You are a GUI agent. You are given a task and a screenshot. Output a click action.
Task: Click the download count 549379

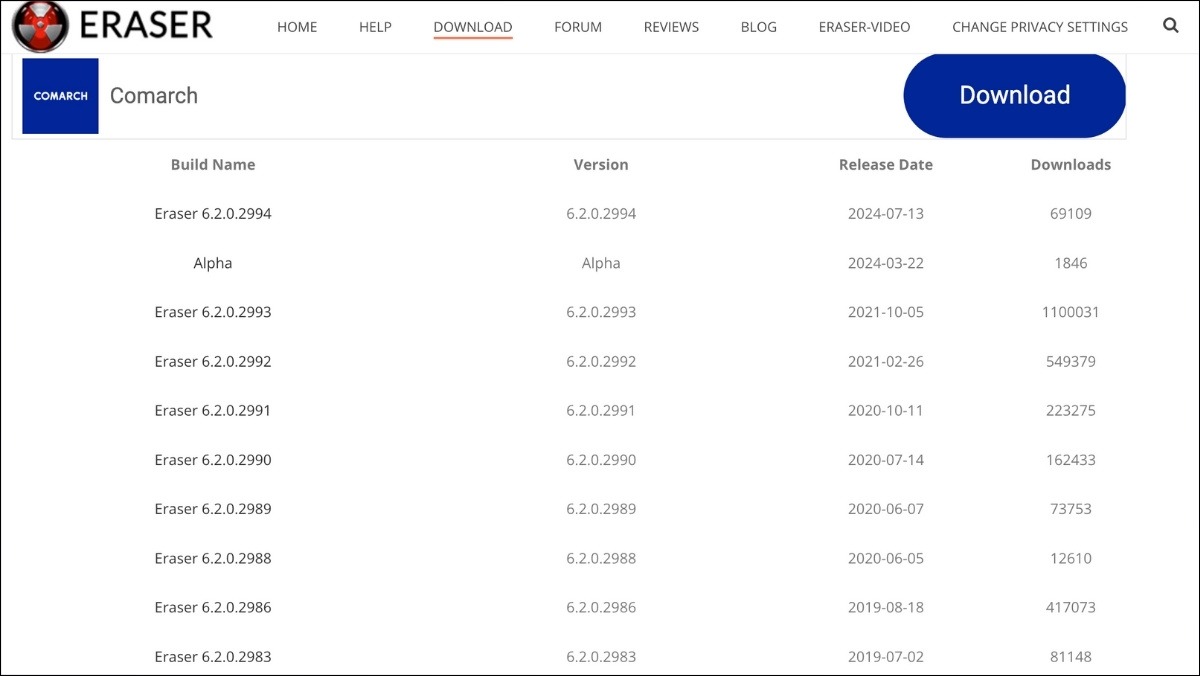(1071, 361)
